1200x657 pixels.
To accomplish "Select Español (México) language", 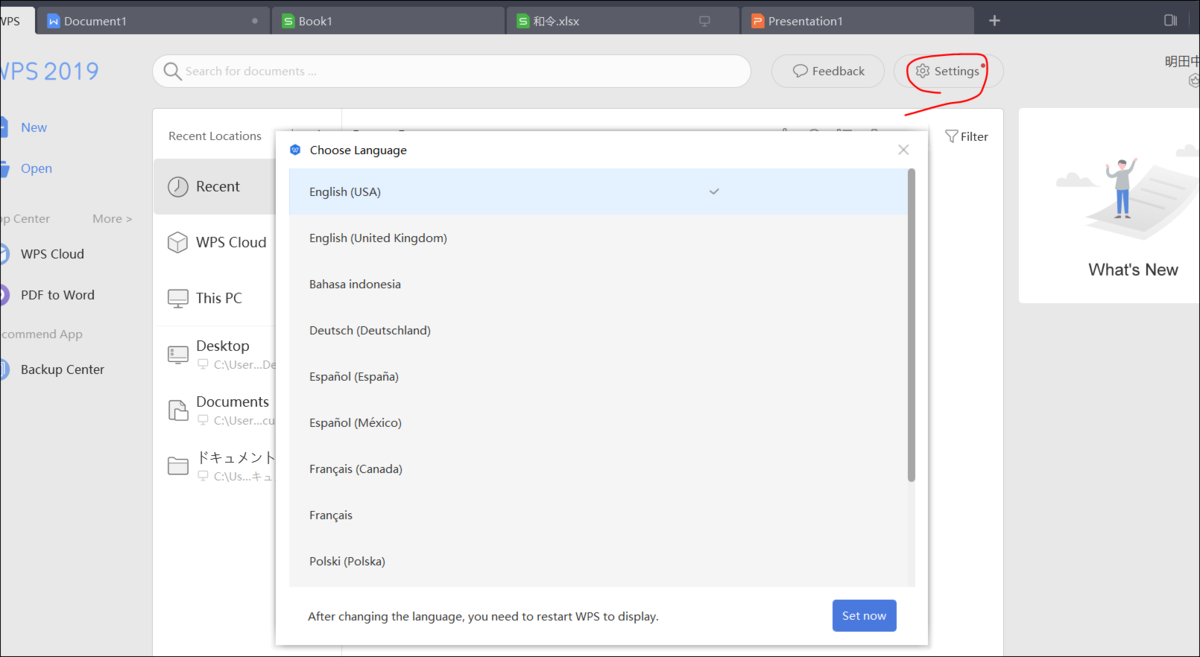I will [598, 422].
